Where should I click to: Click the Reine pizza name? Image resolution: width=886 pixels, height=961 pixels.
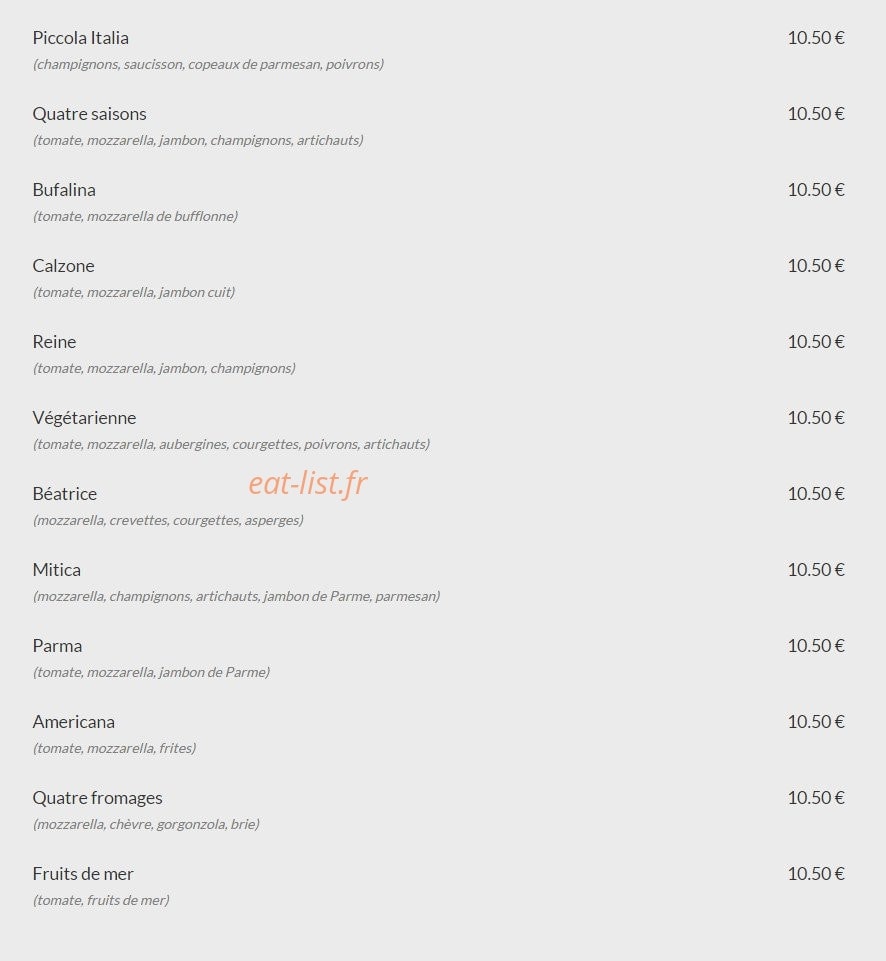[54, 342]
